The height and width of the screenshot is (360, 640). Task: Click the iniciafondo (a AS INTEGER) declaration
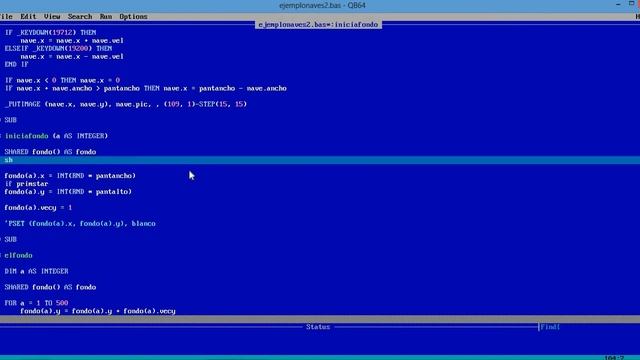[x=56, y=136]
